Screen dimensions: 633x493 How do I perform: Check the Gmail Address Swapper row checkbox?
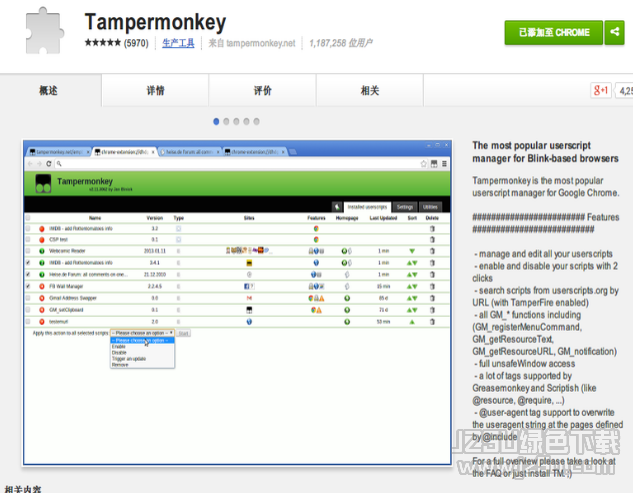pyautogui.click(x=28, y=298)
